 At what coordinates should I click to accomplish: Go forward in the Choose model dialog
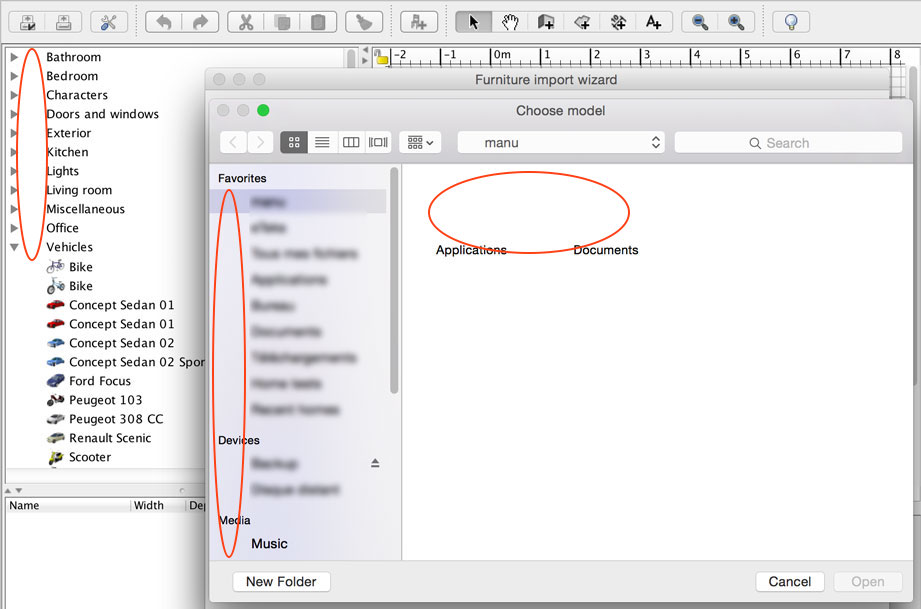pyautogui.click(x=260, y=142)
